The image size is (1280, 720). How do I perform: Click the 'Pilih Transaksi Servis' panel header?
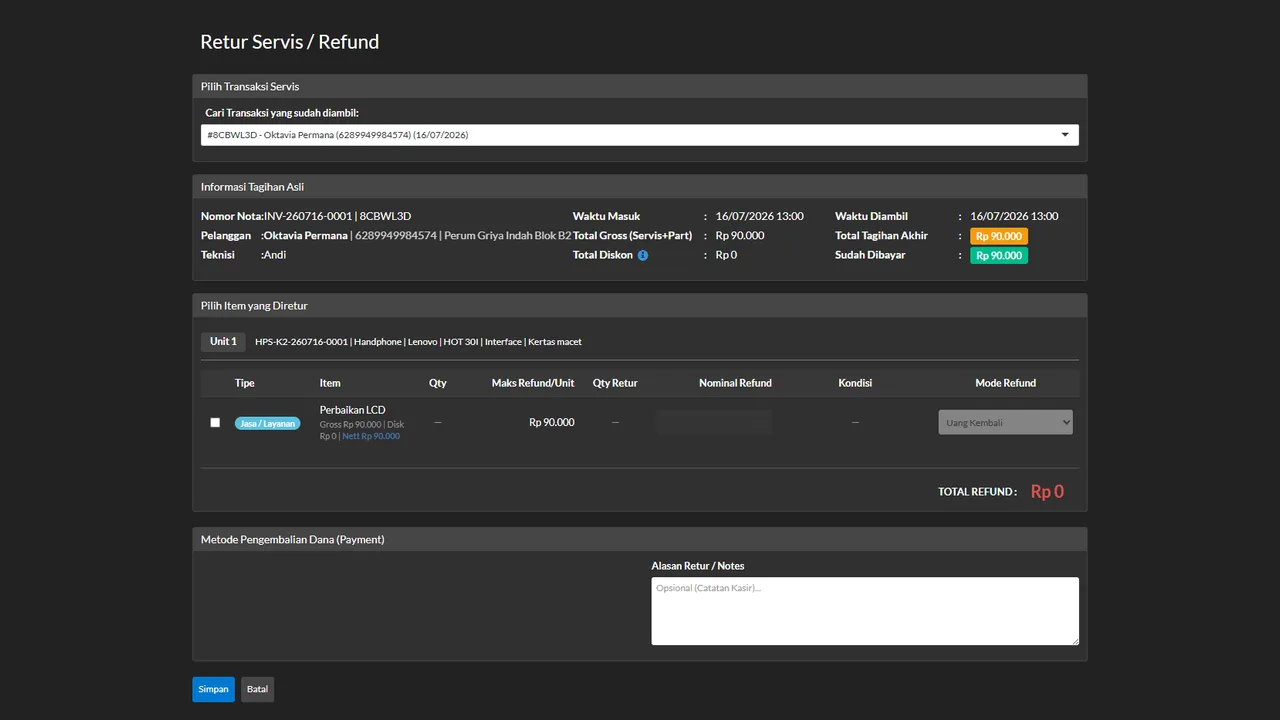click(640, 86)
